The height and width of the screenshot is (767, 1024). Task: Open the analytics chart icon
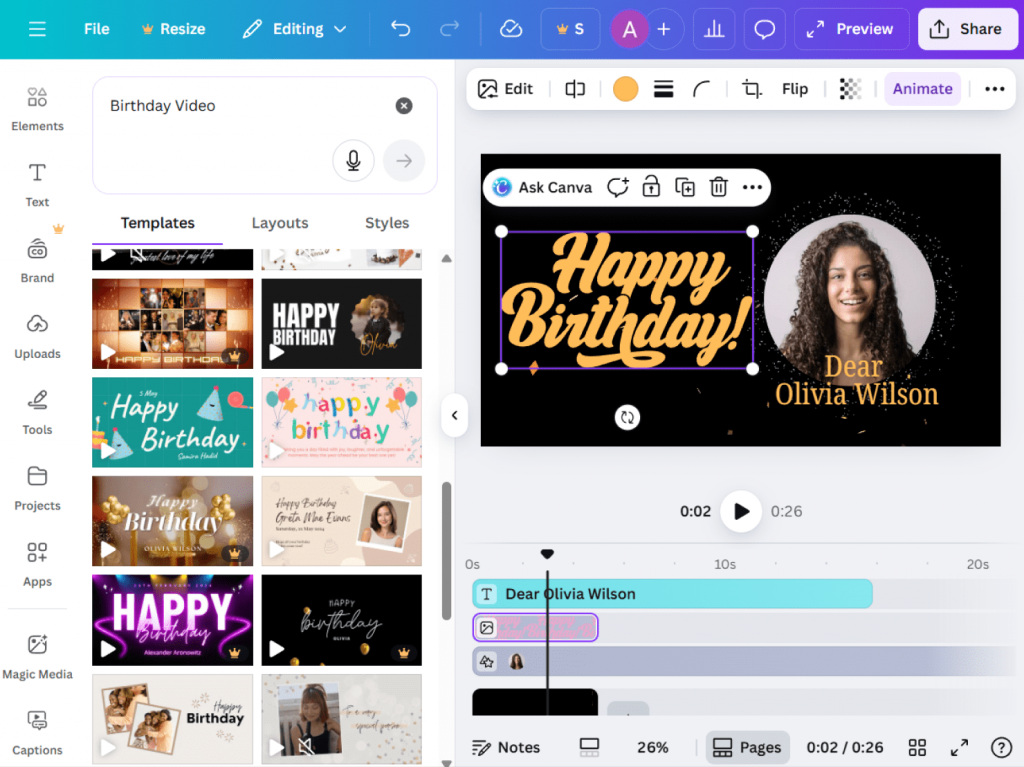(x=714, y=29)
